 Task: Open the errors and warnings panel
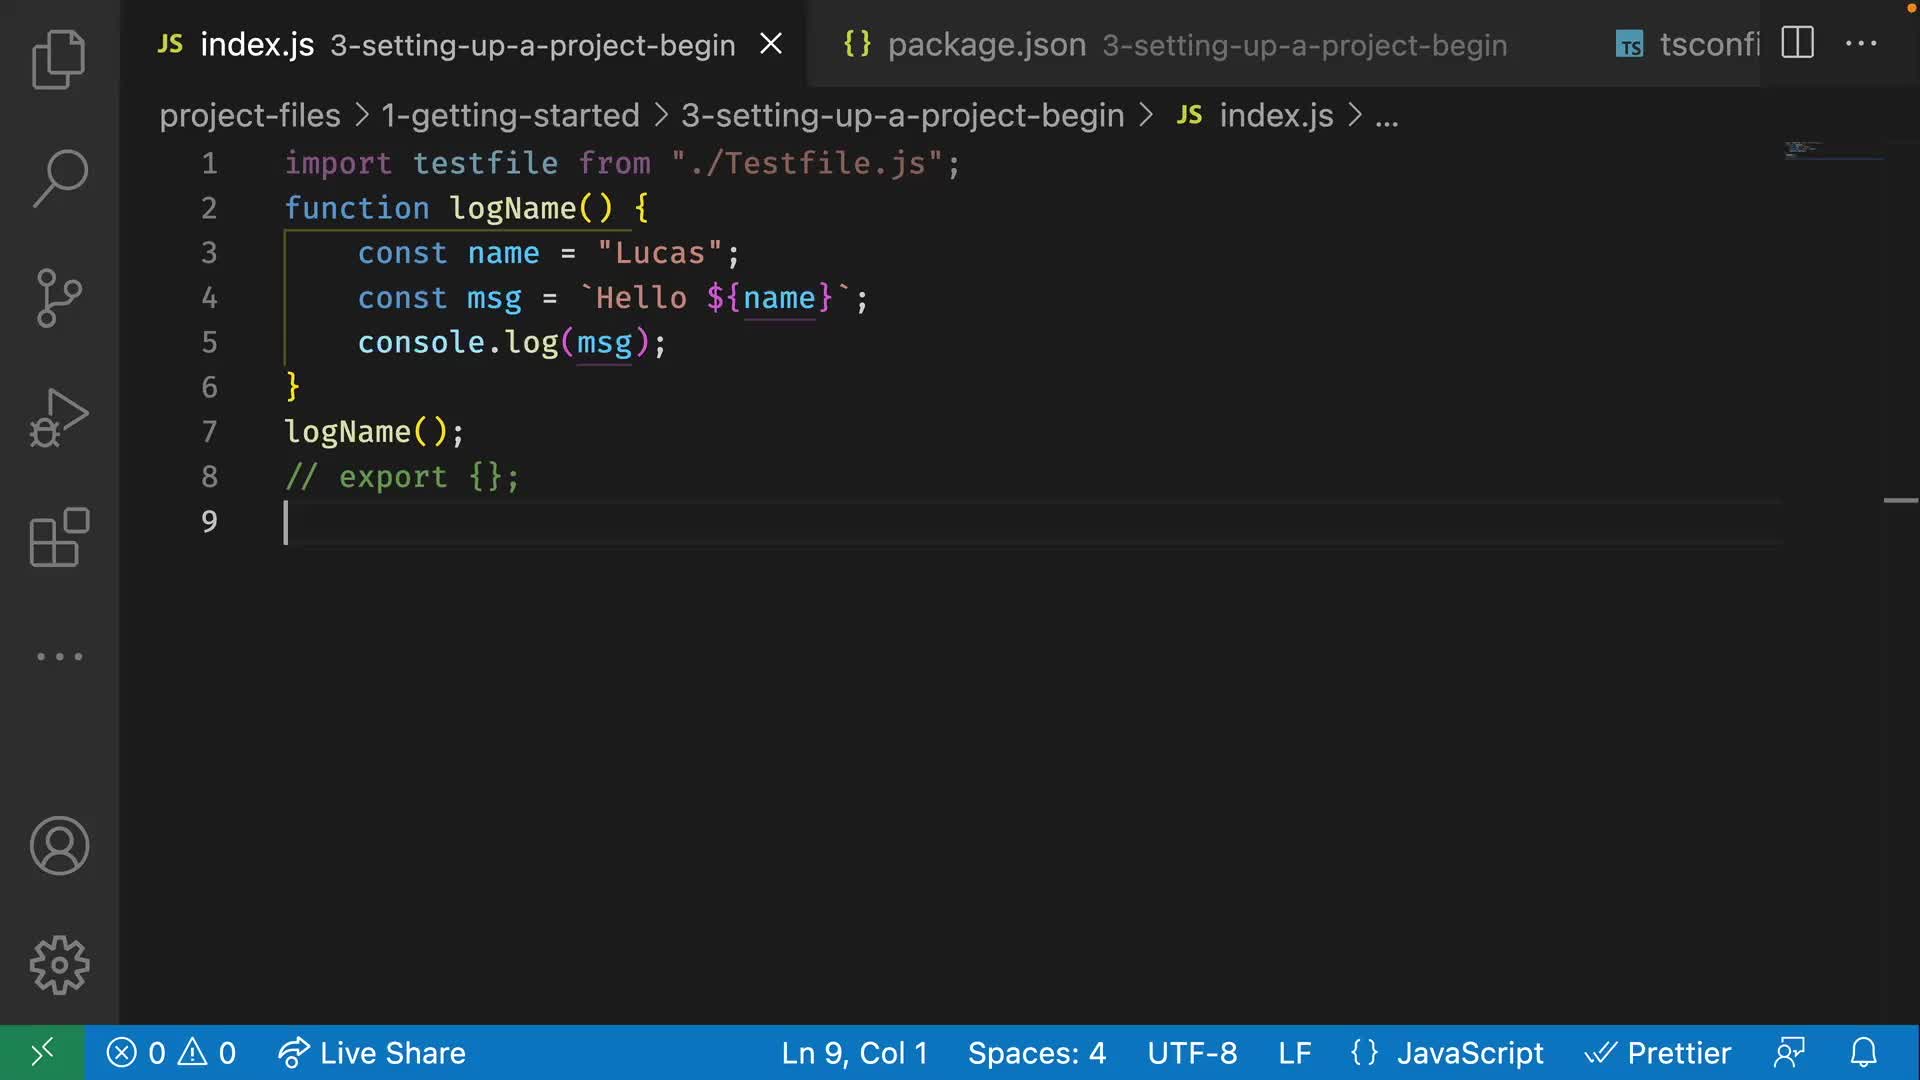point(171,1053)
